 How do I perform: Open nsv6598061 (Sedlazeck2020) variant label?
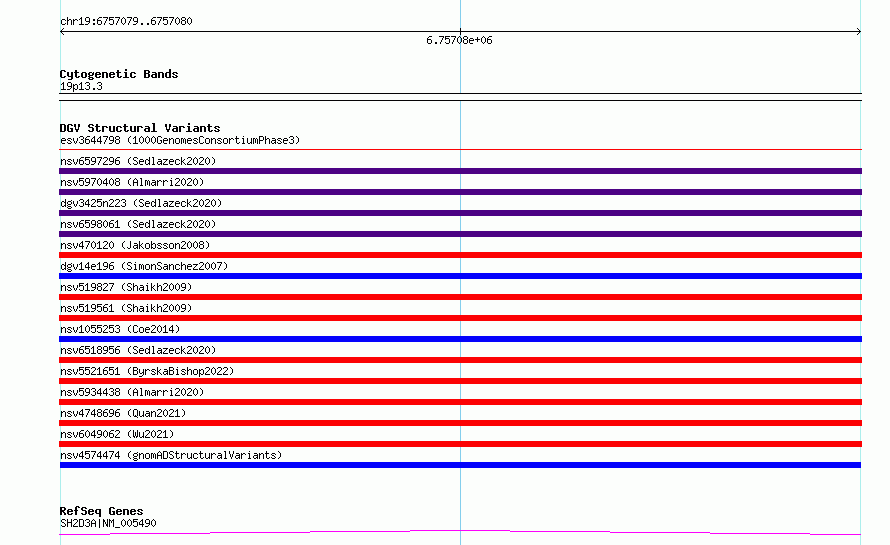[x=138, y=224]
